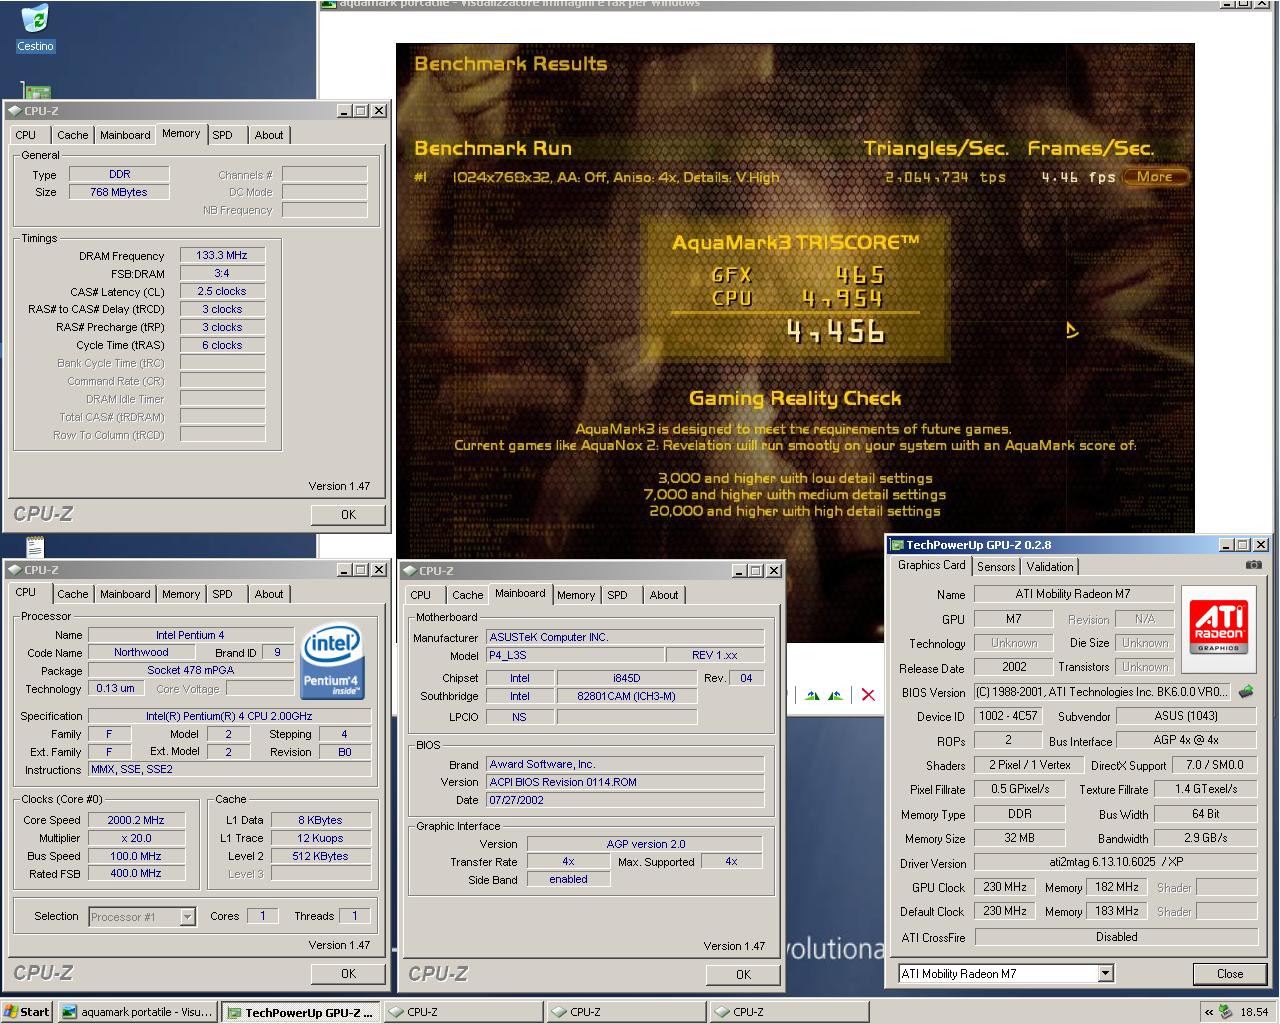
Task: Open Memory tab in the CPU-Z Mainboard window
Action: pos(576,595)
